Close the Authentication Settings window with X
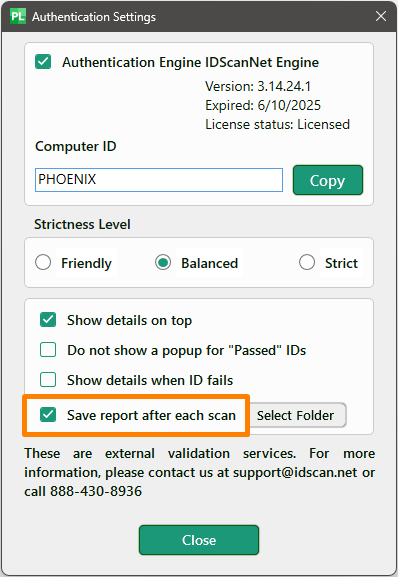The image size is (398, 577). tap(381, 16)
